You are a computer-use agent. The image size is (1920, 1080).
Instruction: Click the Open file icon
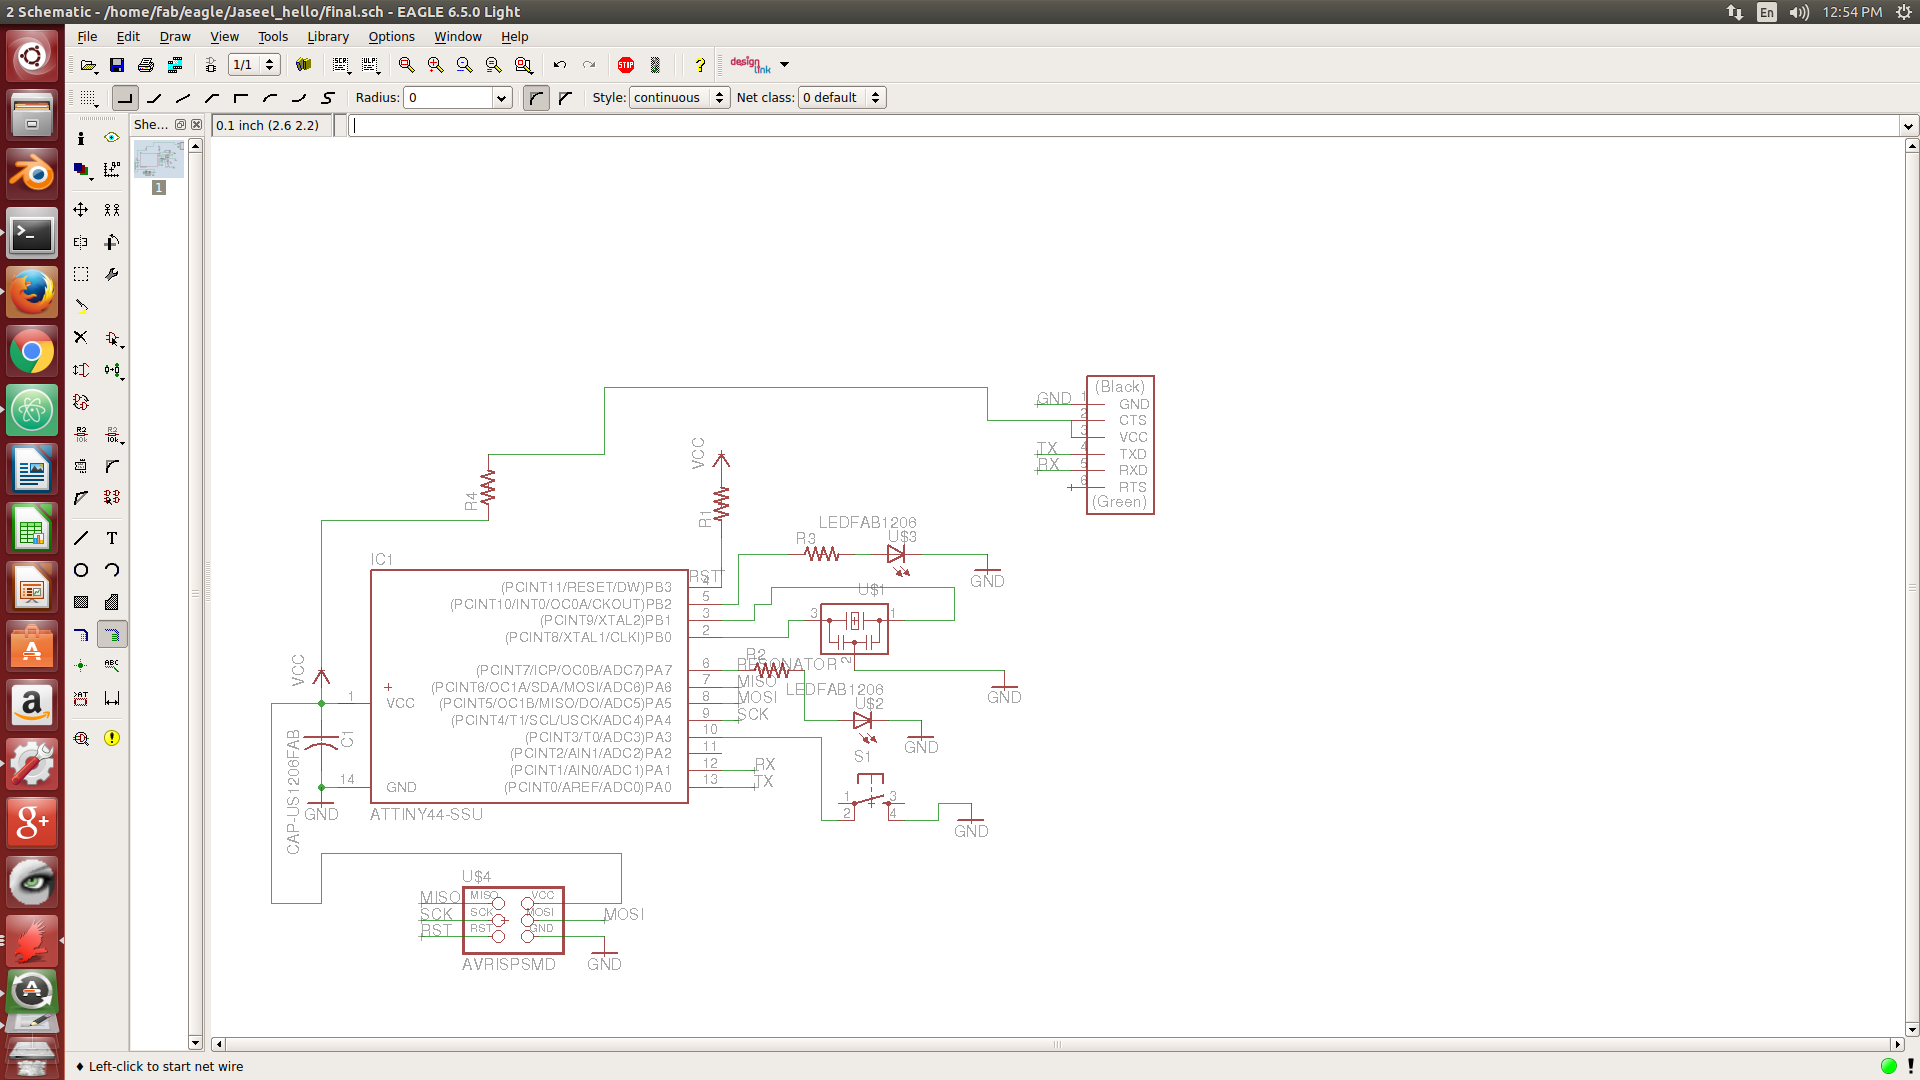pos(88,65)
